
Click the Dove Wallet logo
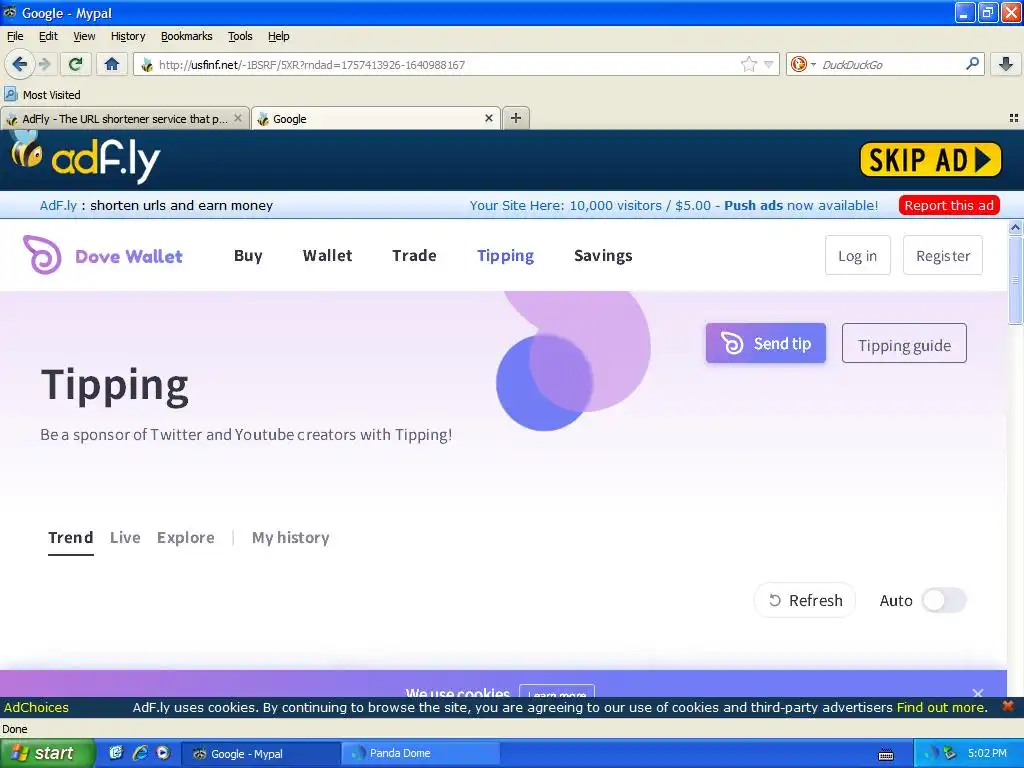click(x=103, y=255)
